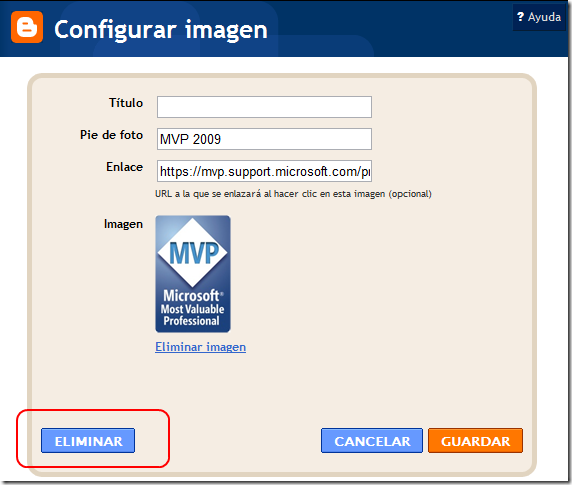Click the Enlace label
The image size is (572, 485).
coord(124,167)
